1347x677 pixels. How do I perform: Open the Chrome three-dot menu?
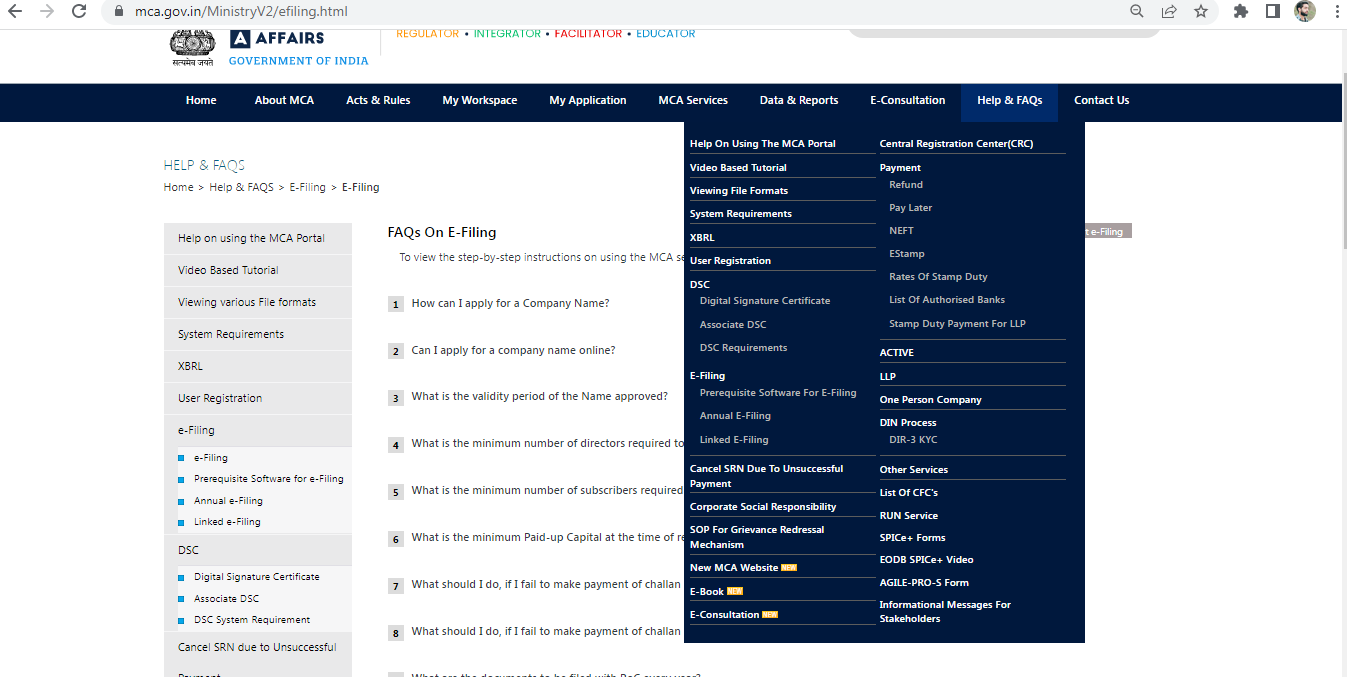coord(1336,12)
